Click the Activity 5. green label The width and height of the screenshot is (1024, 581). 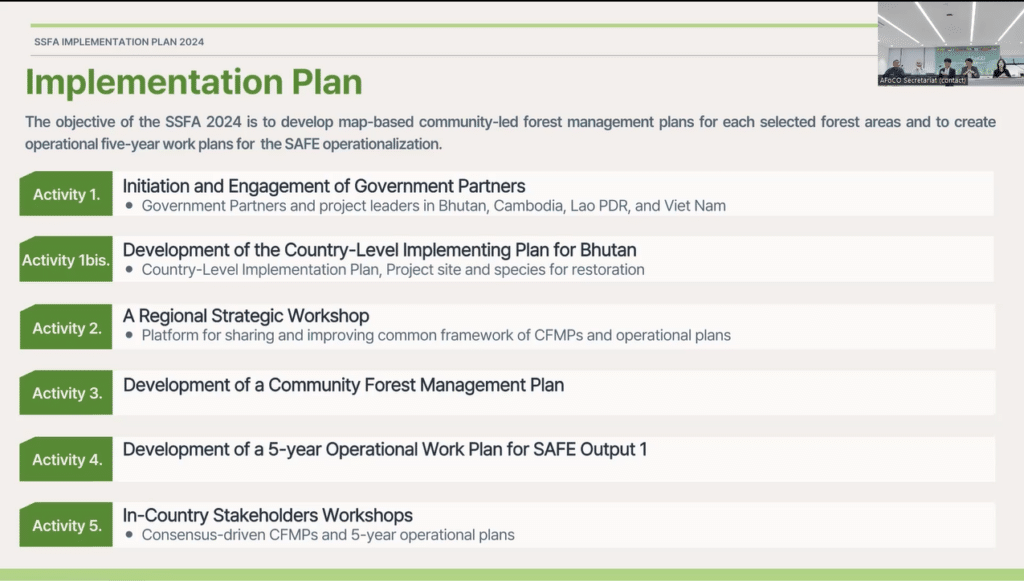pos(66,525)
